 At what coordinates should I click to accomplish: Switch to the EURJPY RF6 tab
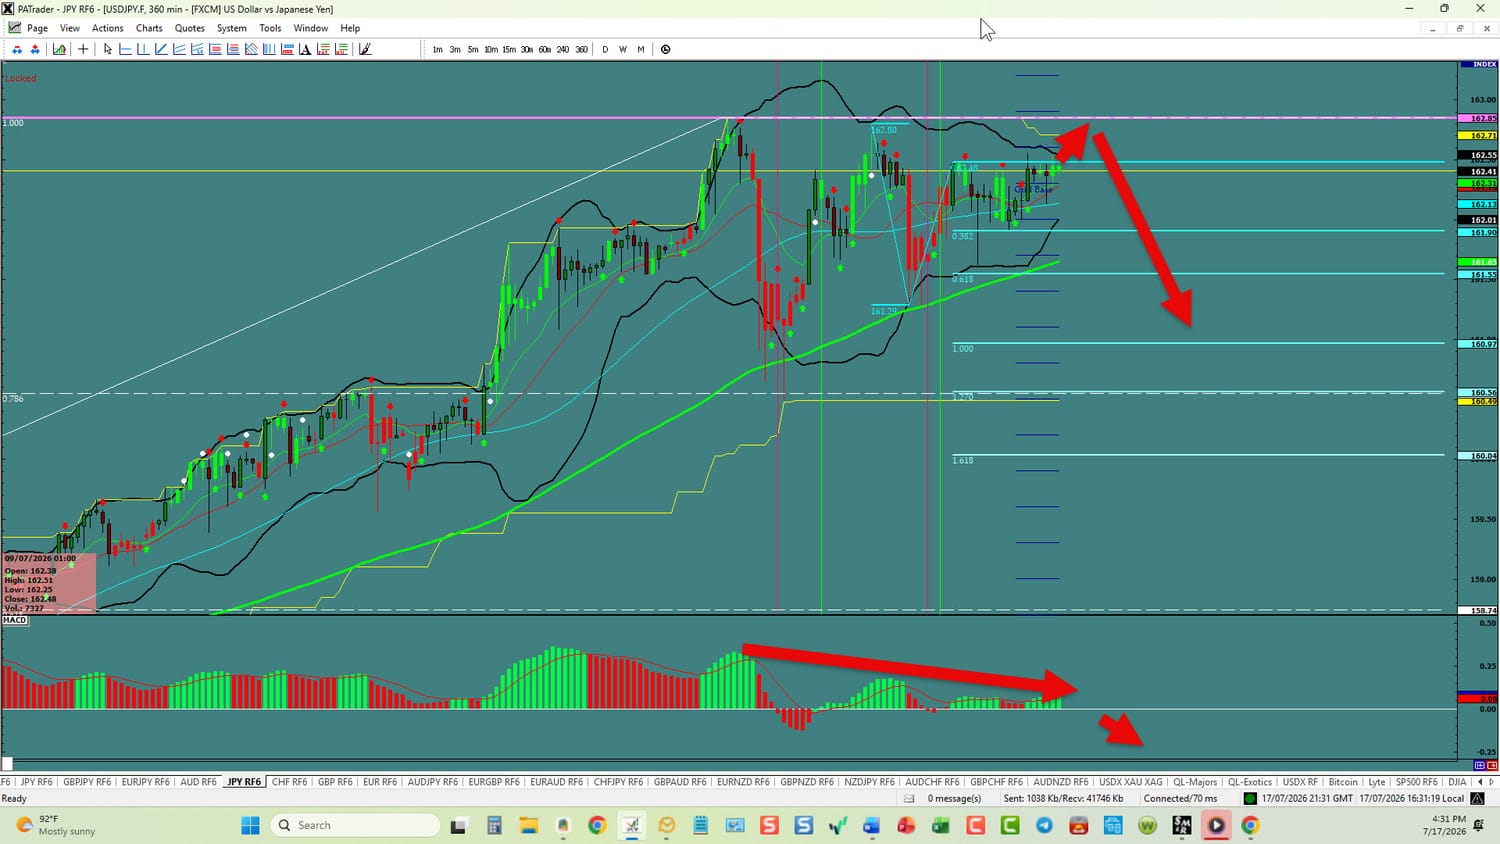tap(146, 782)
